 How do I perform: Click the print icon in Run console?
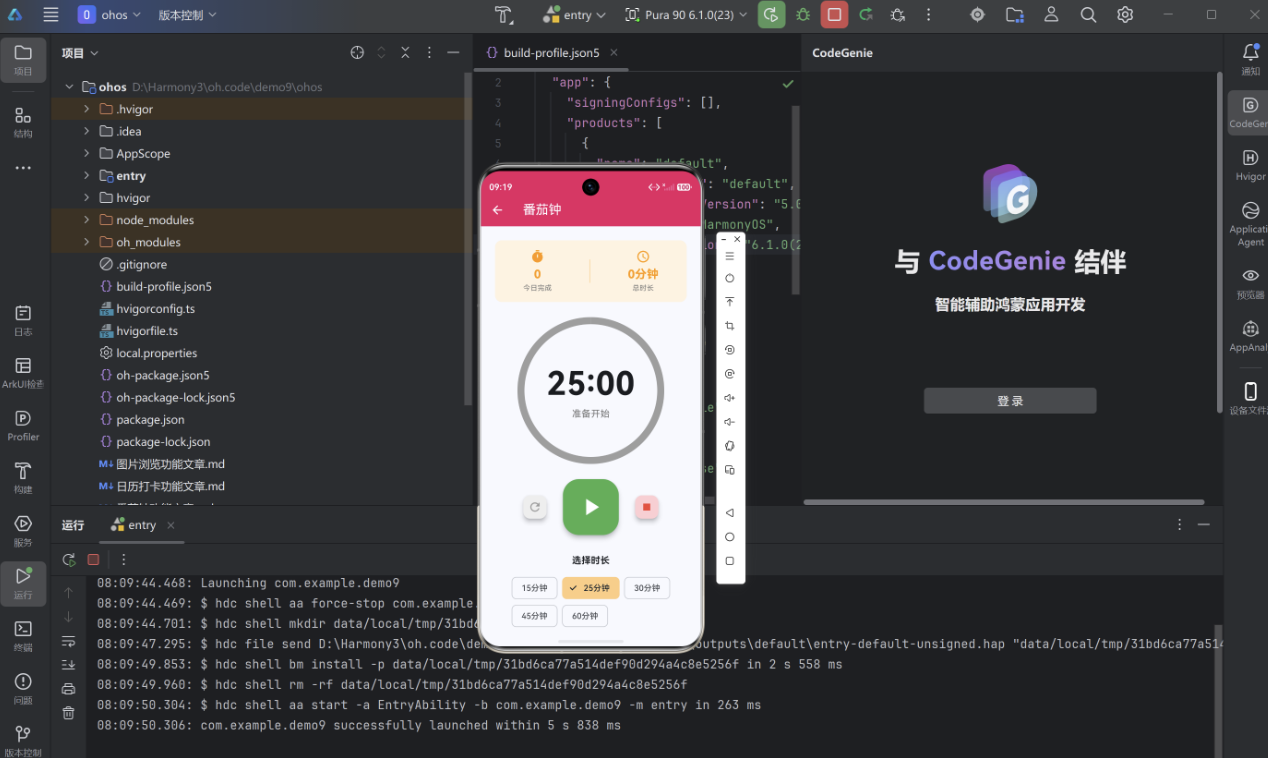pyautogui.click(x=68, y=689)
